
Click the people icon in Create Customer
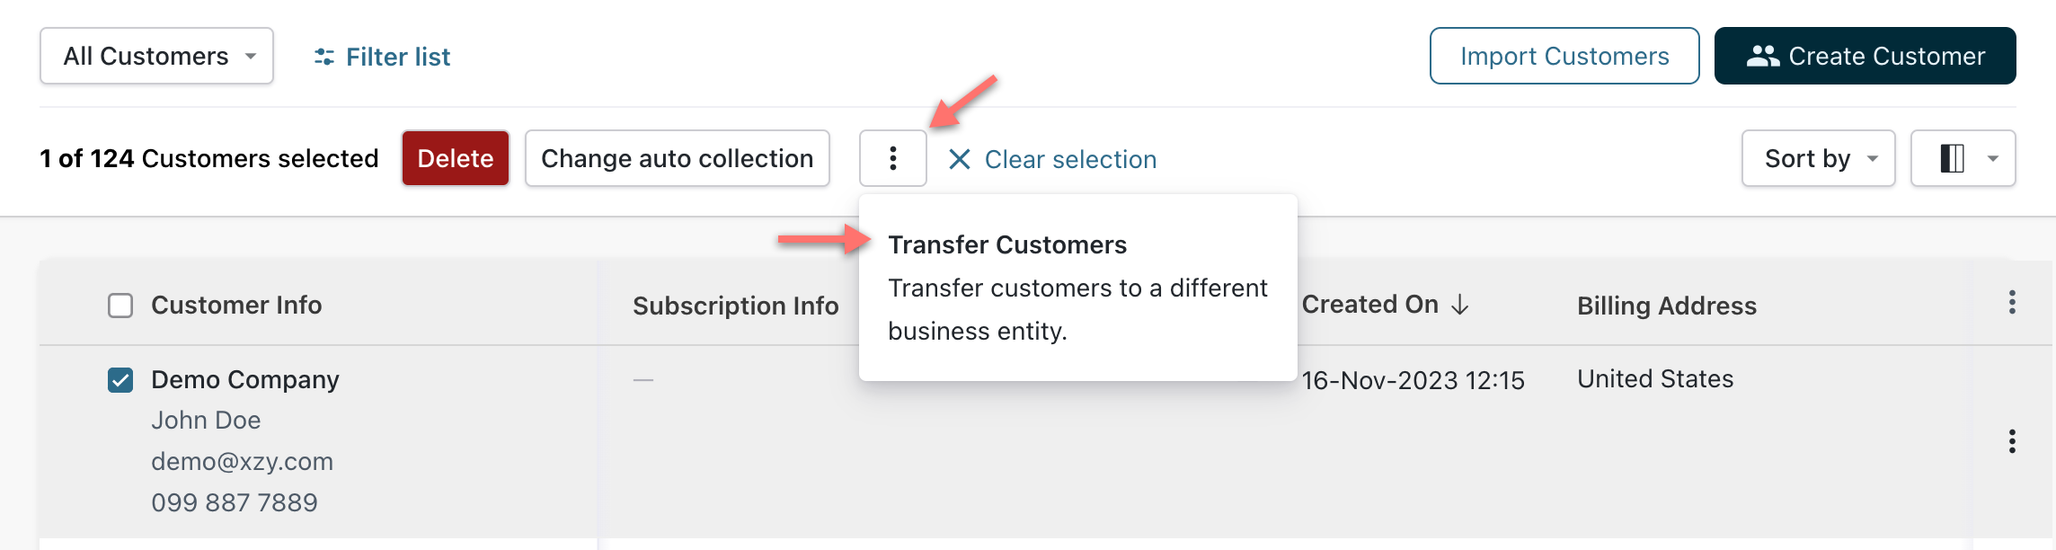coord(1762,56)
